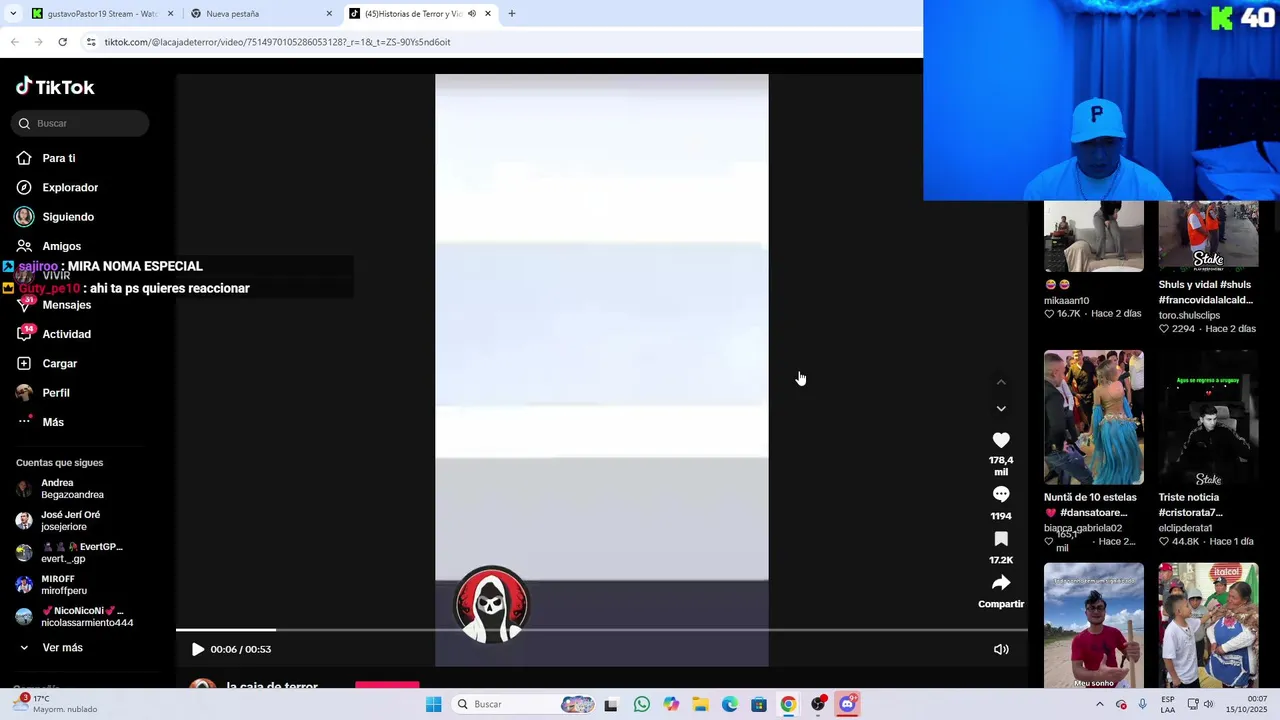This screenshot has width=1280, height=720.
Task: Open Discord from taskbar
Action: (x=847, y=704)
